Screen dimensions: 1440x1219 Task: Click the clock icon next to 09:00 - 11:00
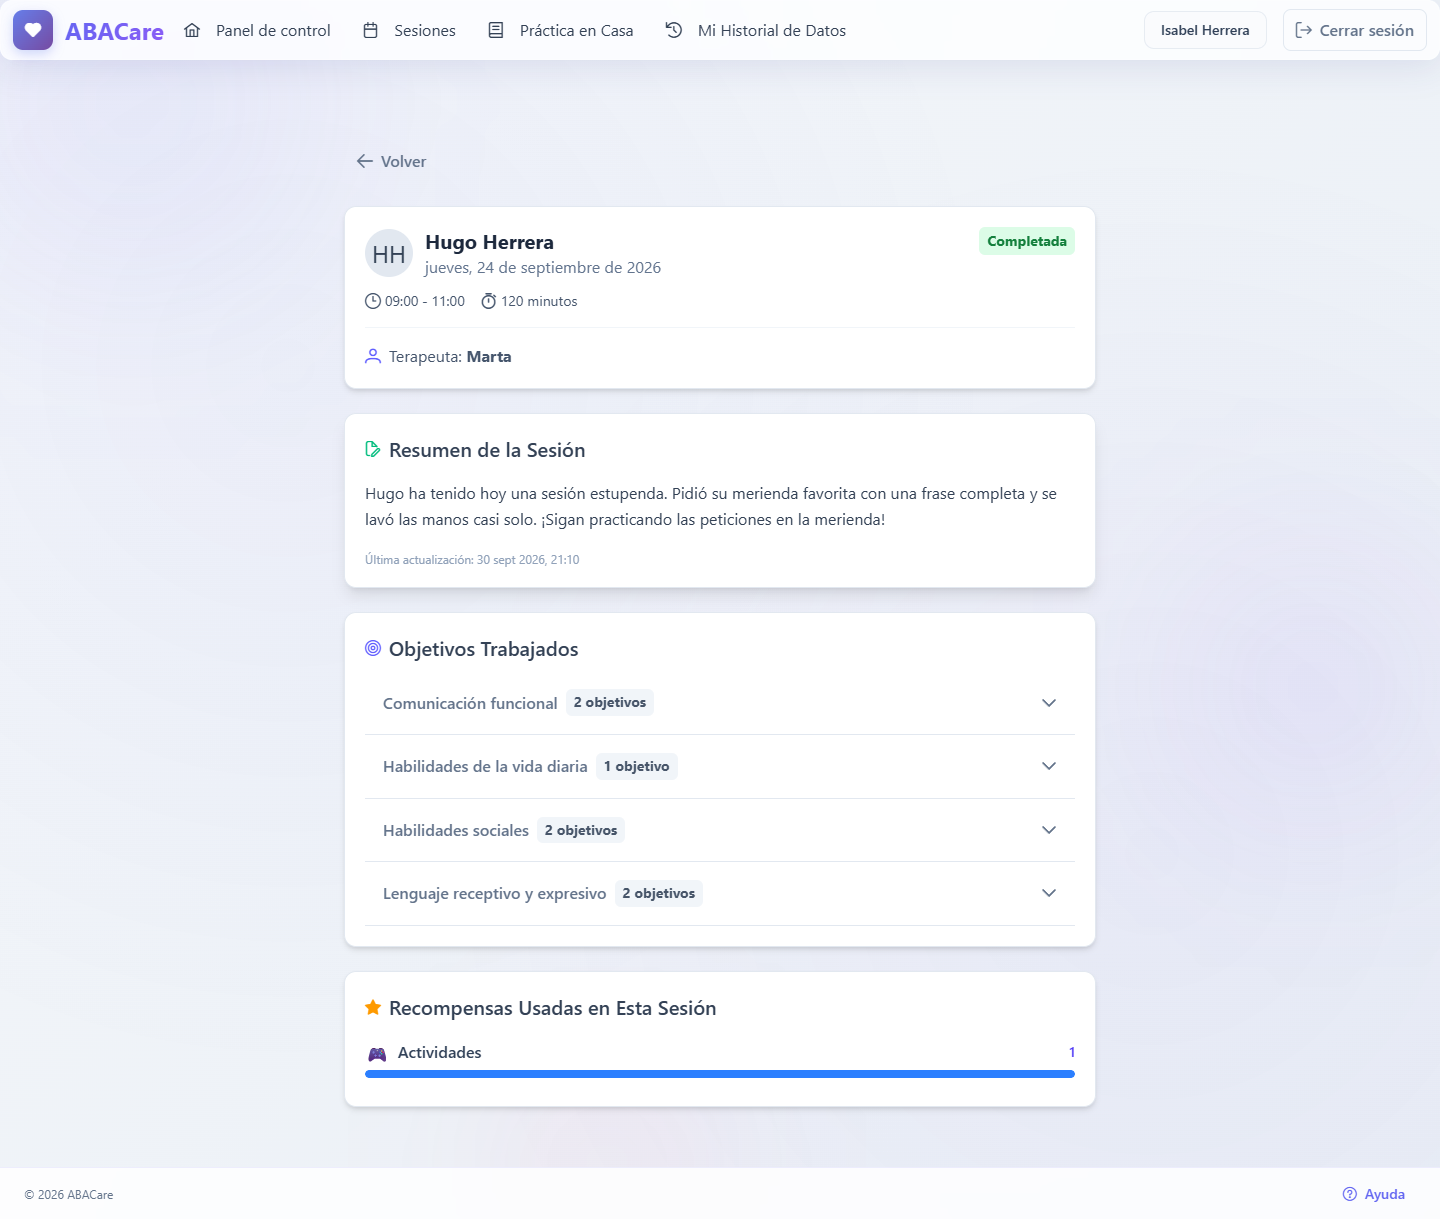(373, 301)
